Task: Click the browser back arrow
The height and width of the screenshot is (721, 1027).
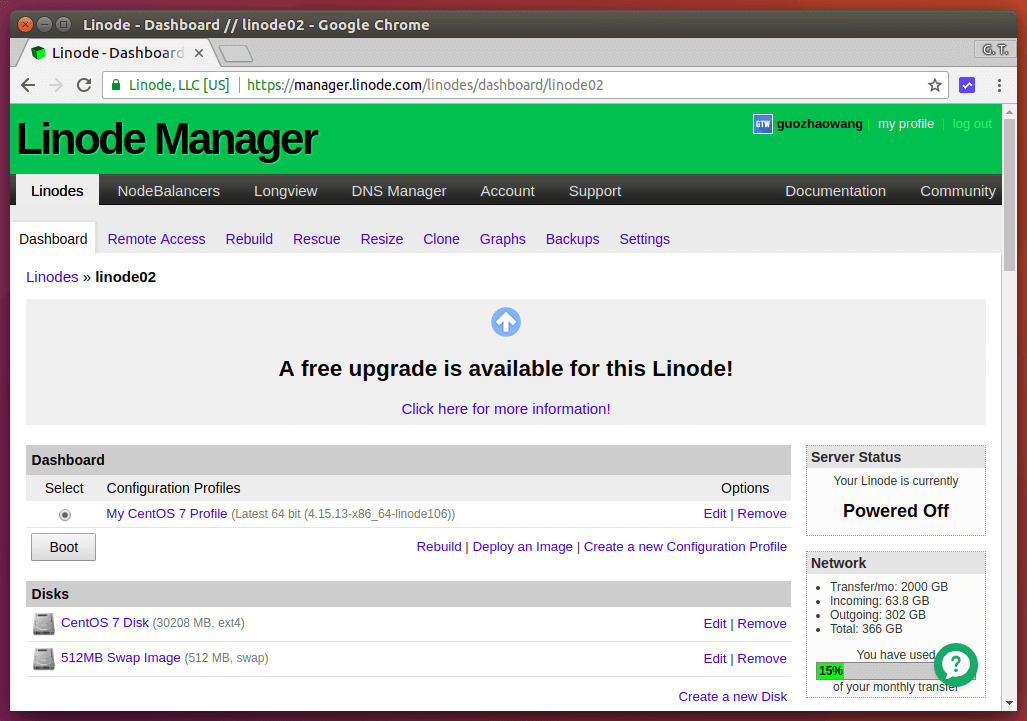Action: pos(28,85)
